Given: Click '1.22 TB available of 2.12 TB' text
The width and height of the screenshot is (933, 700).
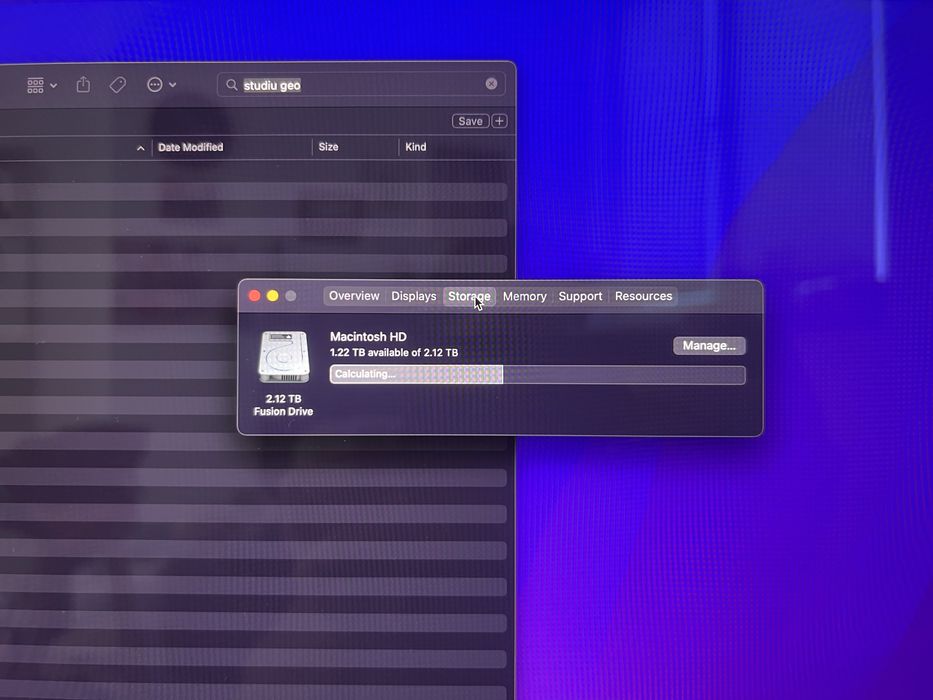Looking at the screenshot, I should pos(394,353).
